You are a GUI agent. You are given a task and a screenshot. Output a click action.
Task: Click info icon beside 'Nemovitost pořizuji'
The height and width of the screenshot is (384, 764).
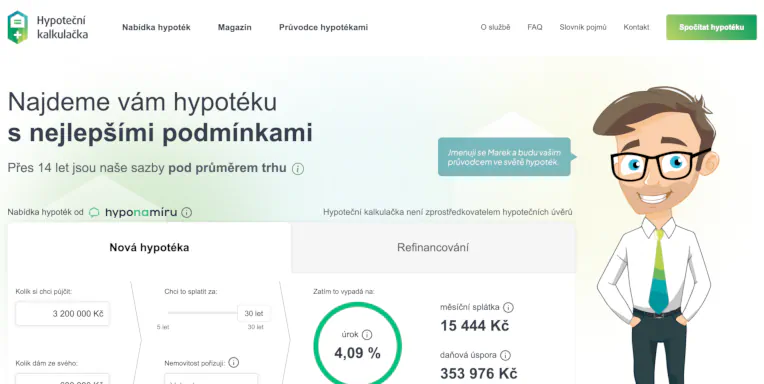233,363
